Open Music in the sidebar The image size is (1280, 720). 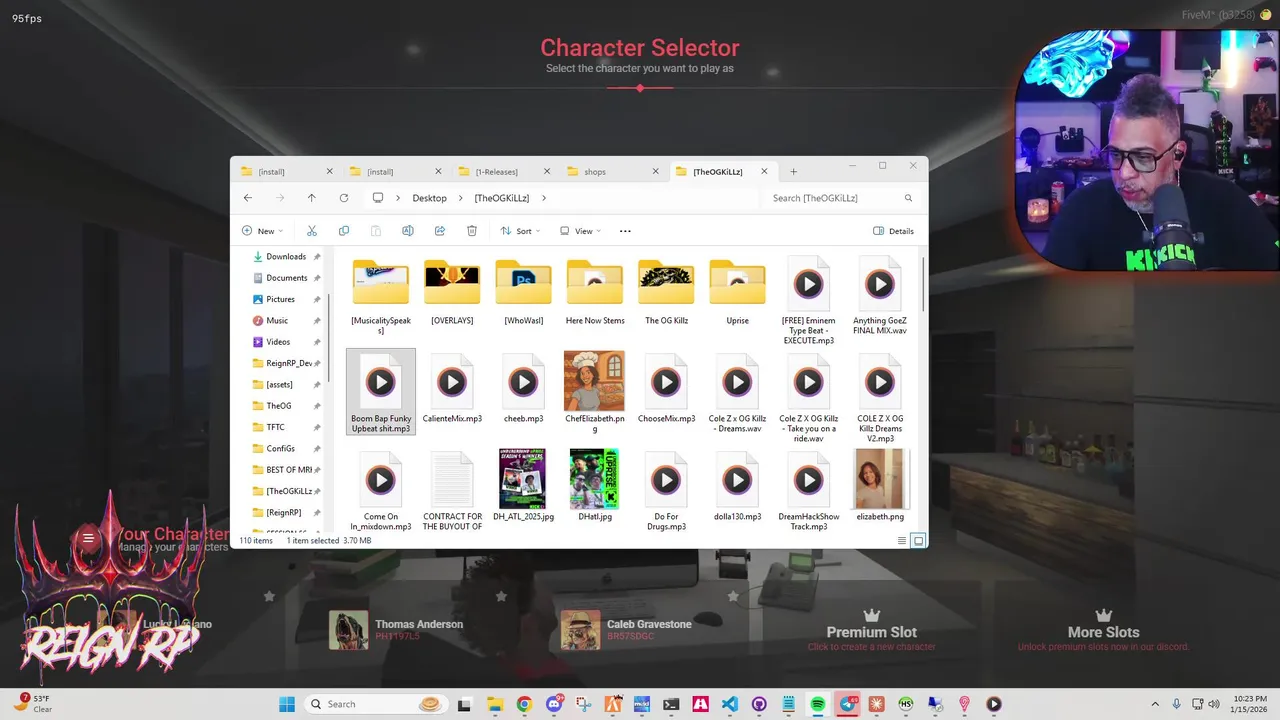[286, 321]
